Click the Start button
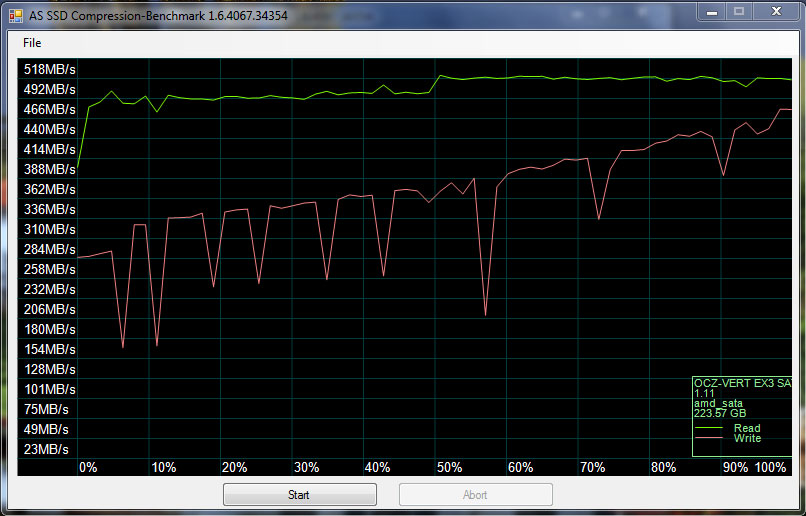 point(300,494)
